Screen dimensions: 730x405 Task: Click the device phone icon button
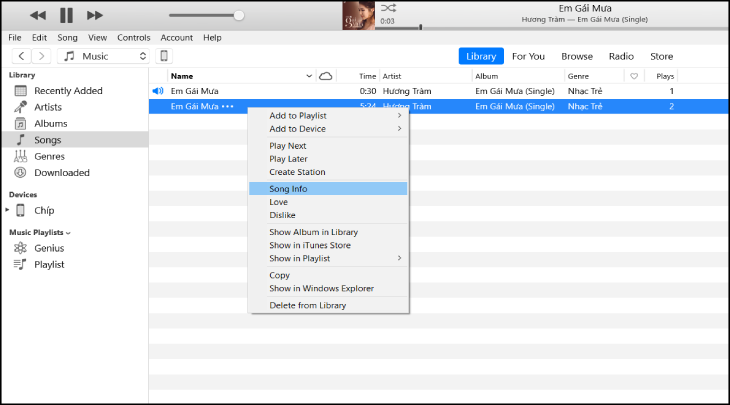pos(164,56)
